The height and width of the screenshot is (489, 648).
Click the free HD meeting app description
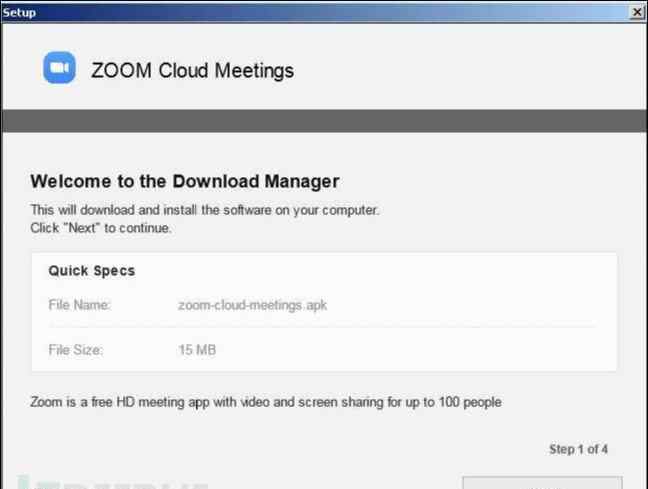click(x=266, y=402)
